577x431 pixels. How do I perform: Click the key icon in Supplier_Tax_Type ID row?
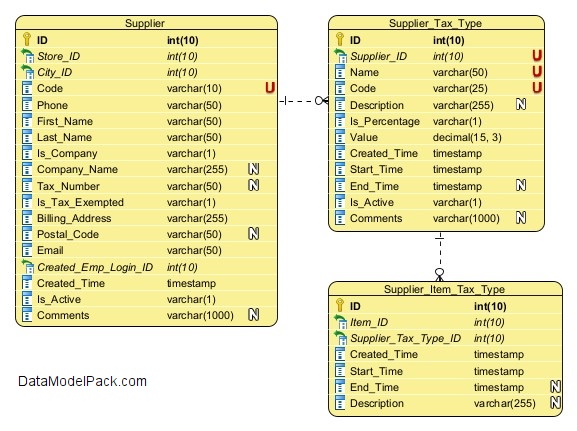click(340, 39)
